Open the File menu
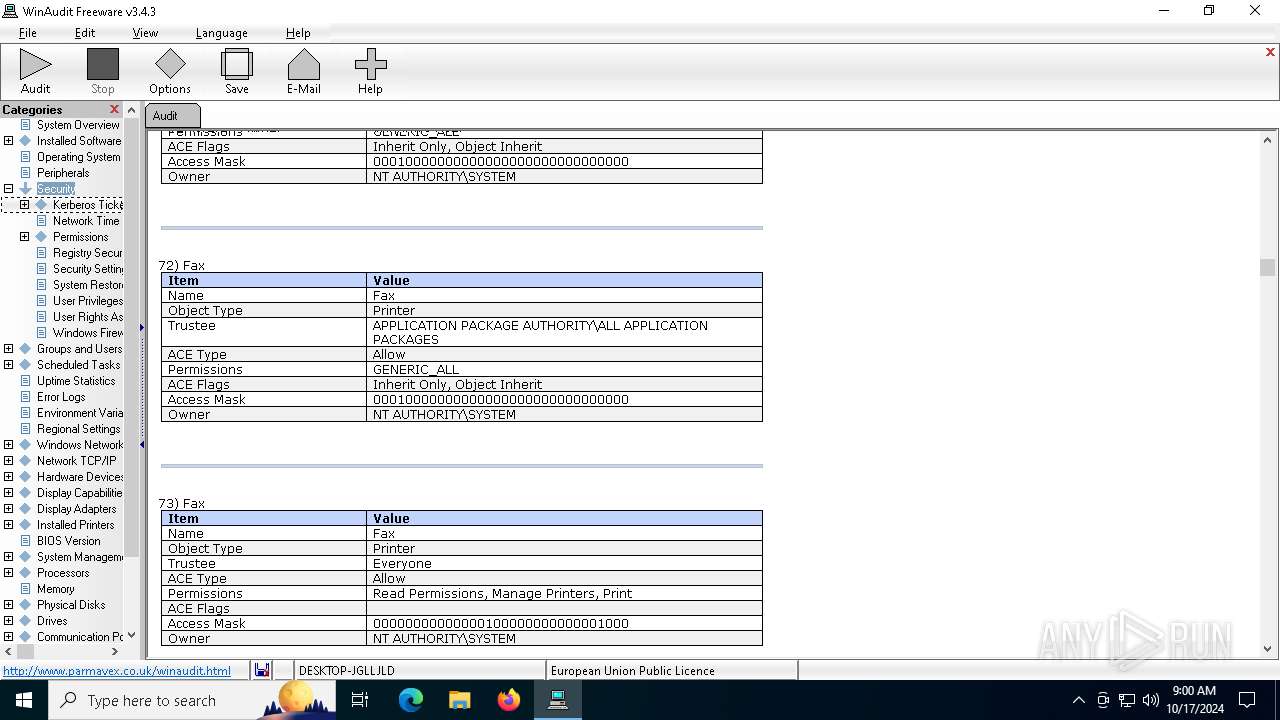Screen dimensions: 1280x720 pyautogui.click(x=27, y=33)
